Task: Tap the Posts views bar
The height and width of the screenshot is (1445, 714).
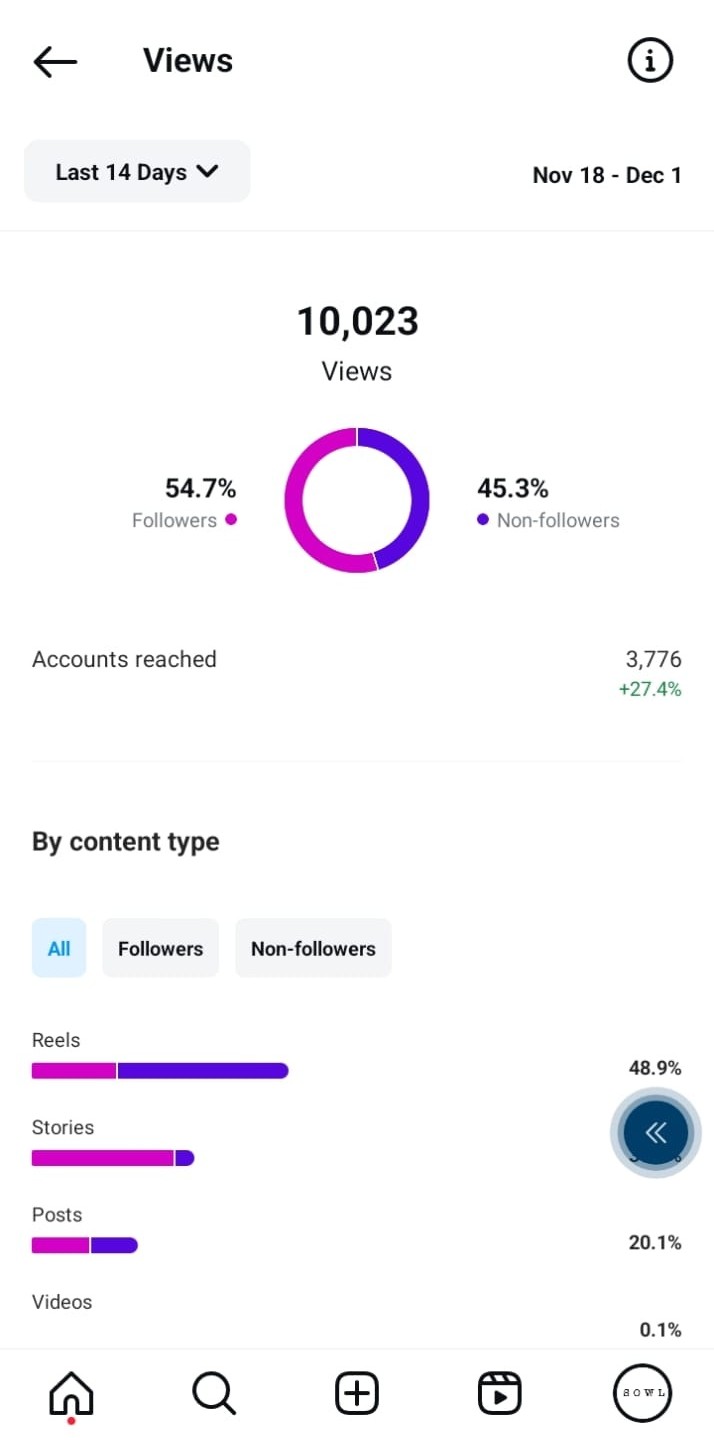Action: coord(85,1245)
